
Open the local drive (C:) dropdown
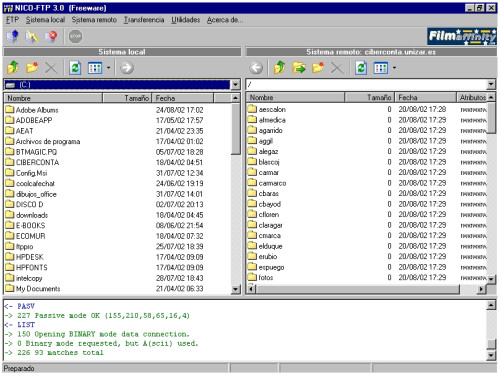click(x=235, y=85)
